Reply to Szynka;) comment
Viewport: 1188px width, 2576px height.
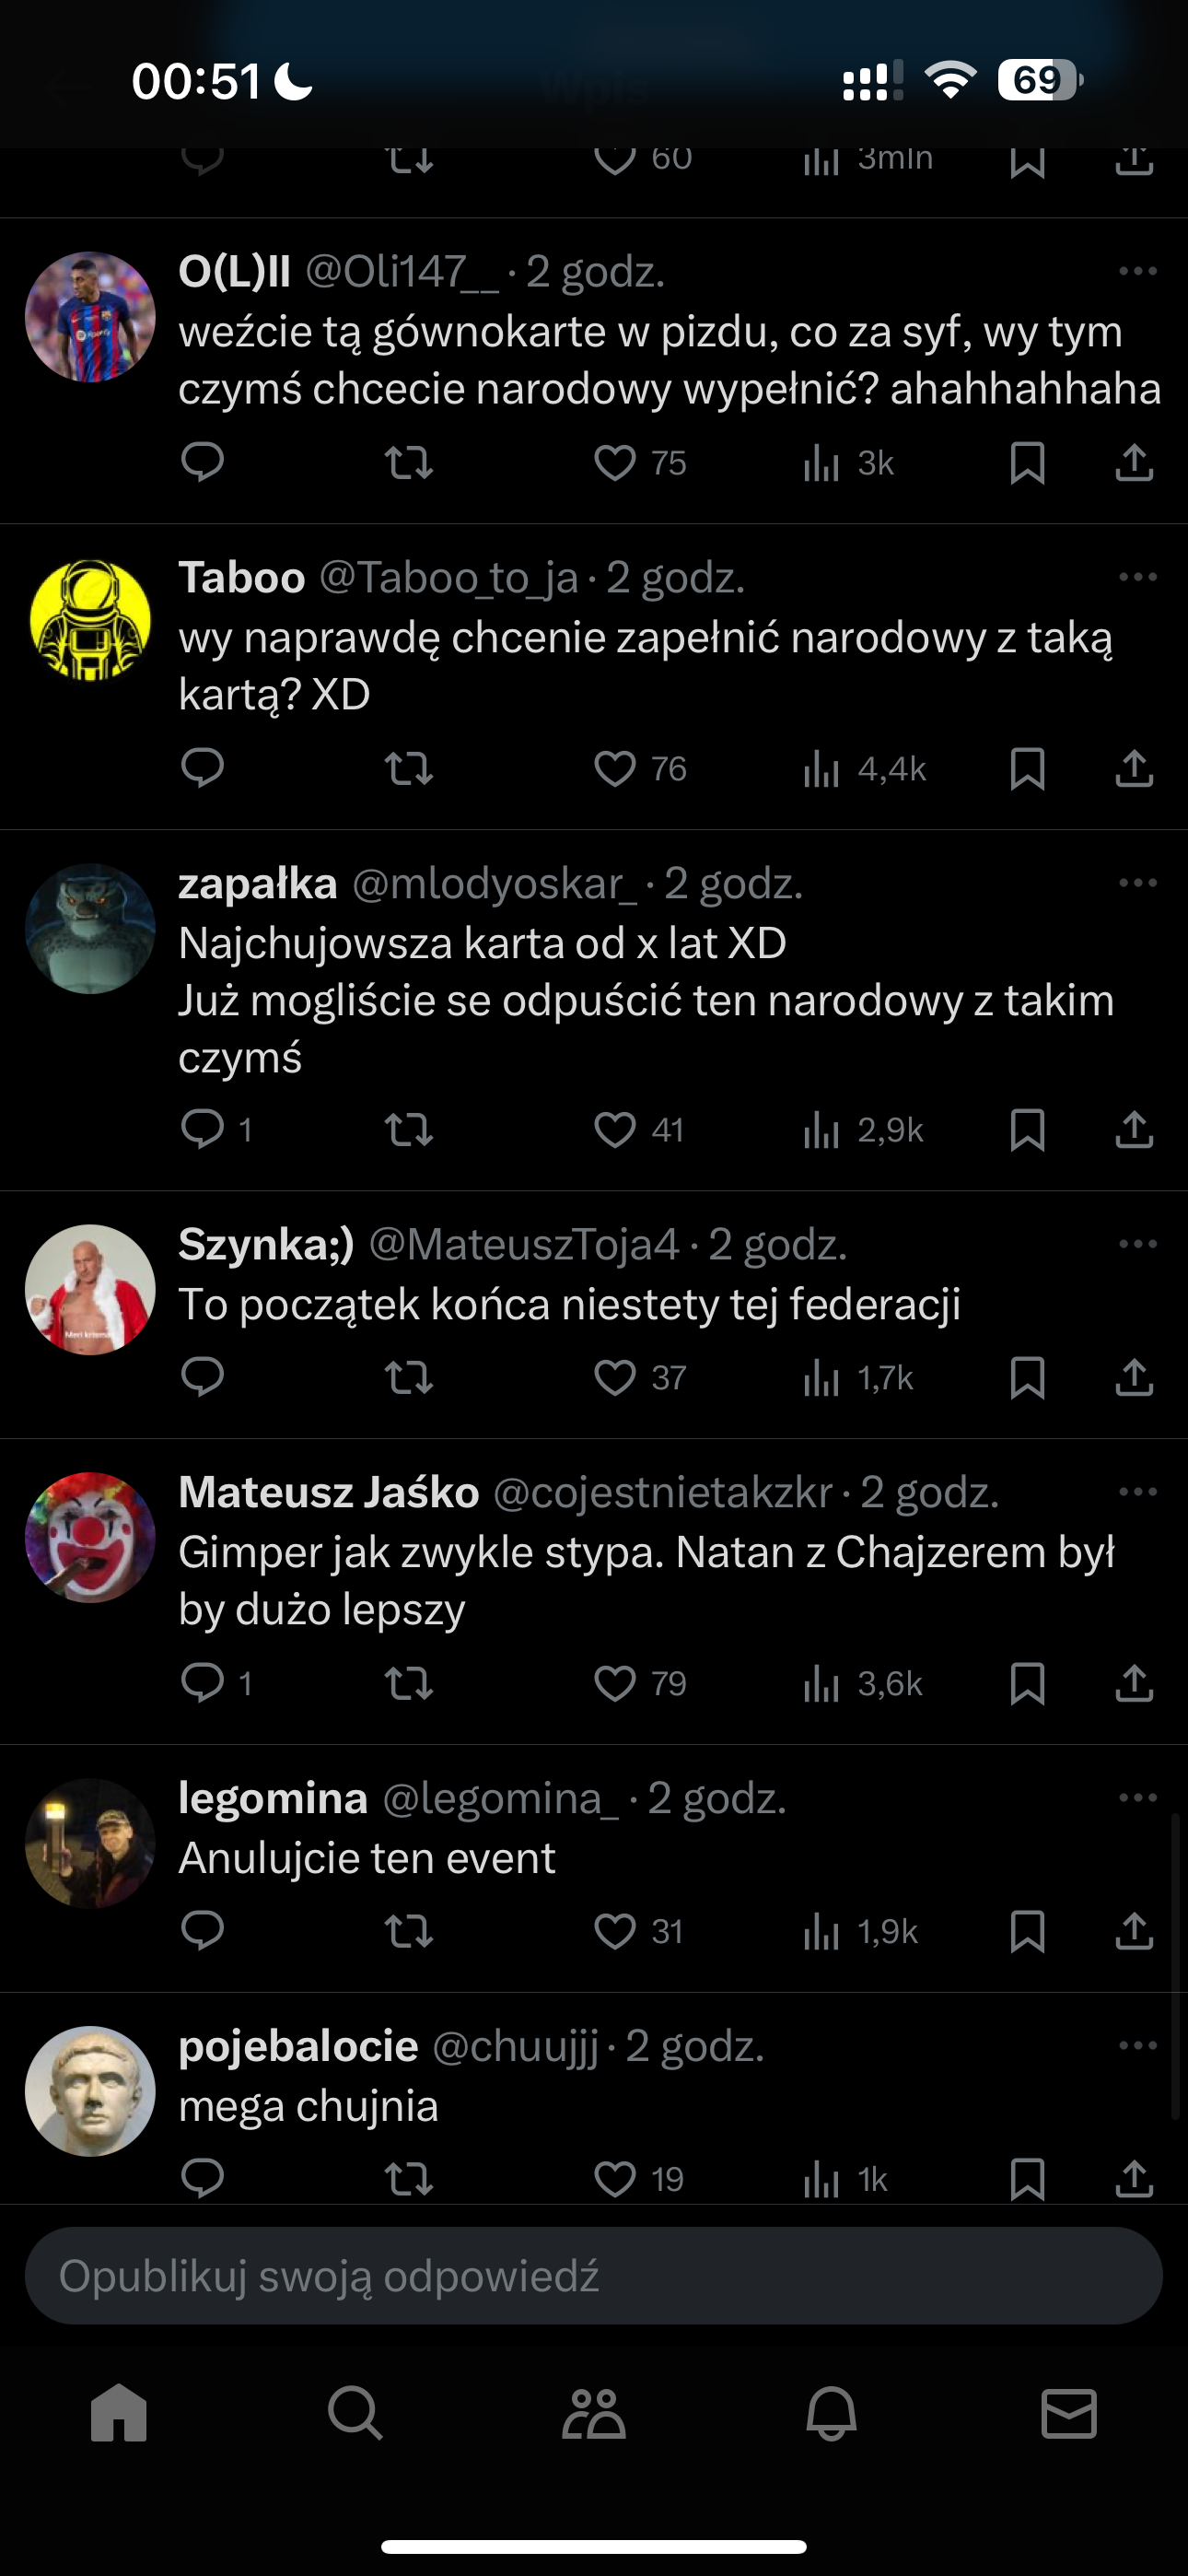click(202, 1377)
